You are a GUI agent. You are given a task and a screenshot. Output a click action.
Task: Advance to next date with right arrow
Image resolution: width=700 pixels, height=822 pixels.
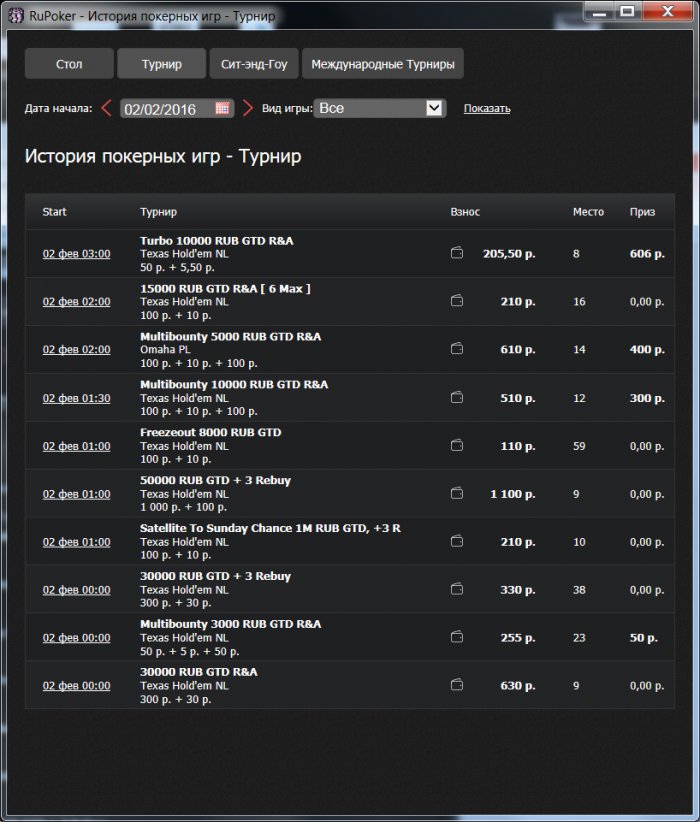(x=248, y=108)
